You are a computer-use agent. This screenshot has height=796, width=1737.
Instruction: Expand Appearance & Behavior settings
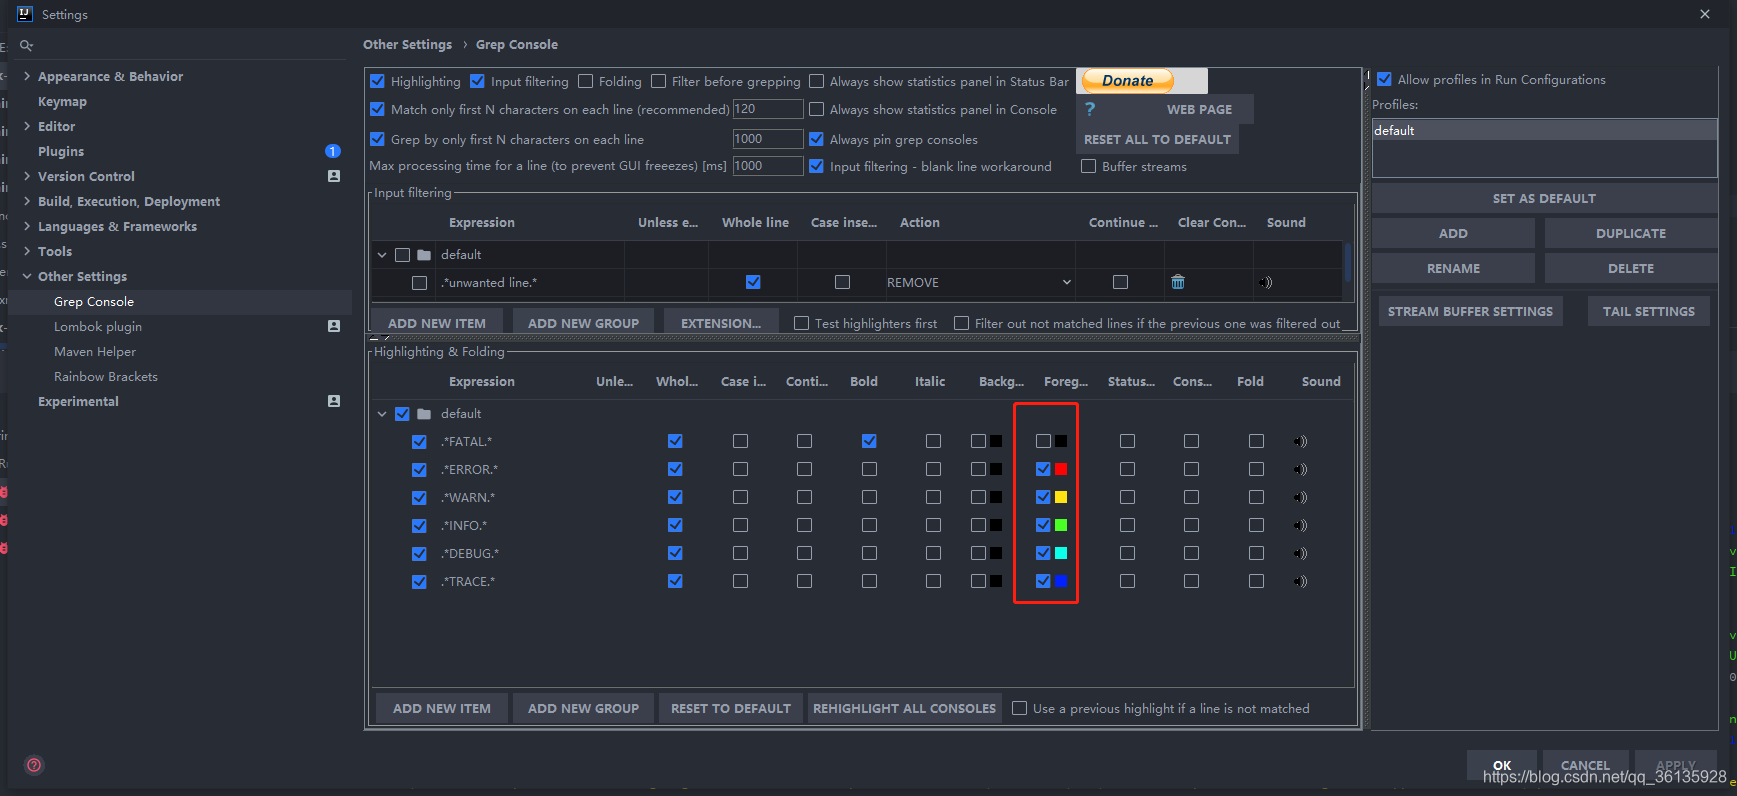[27, 76]
